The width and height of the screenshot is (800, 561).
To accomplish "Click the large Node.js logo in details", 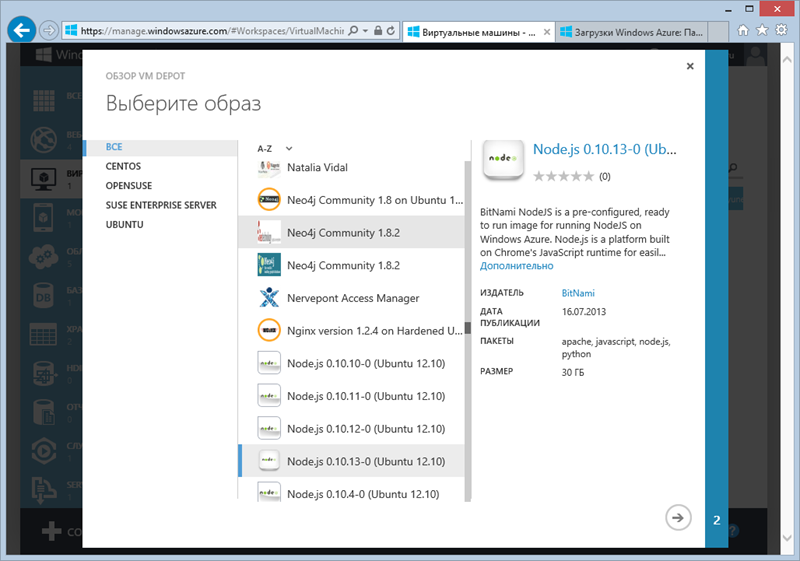I will (503, 159).
